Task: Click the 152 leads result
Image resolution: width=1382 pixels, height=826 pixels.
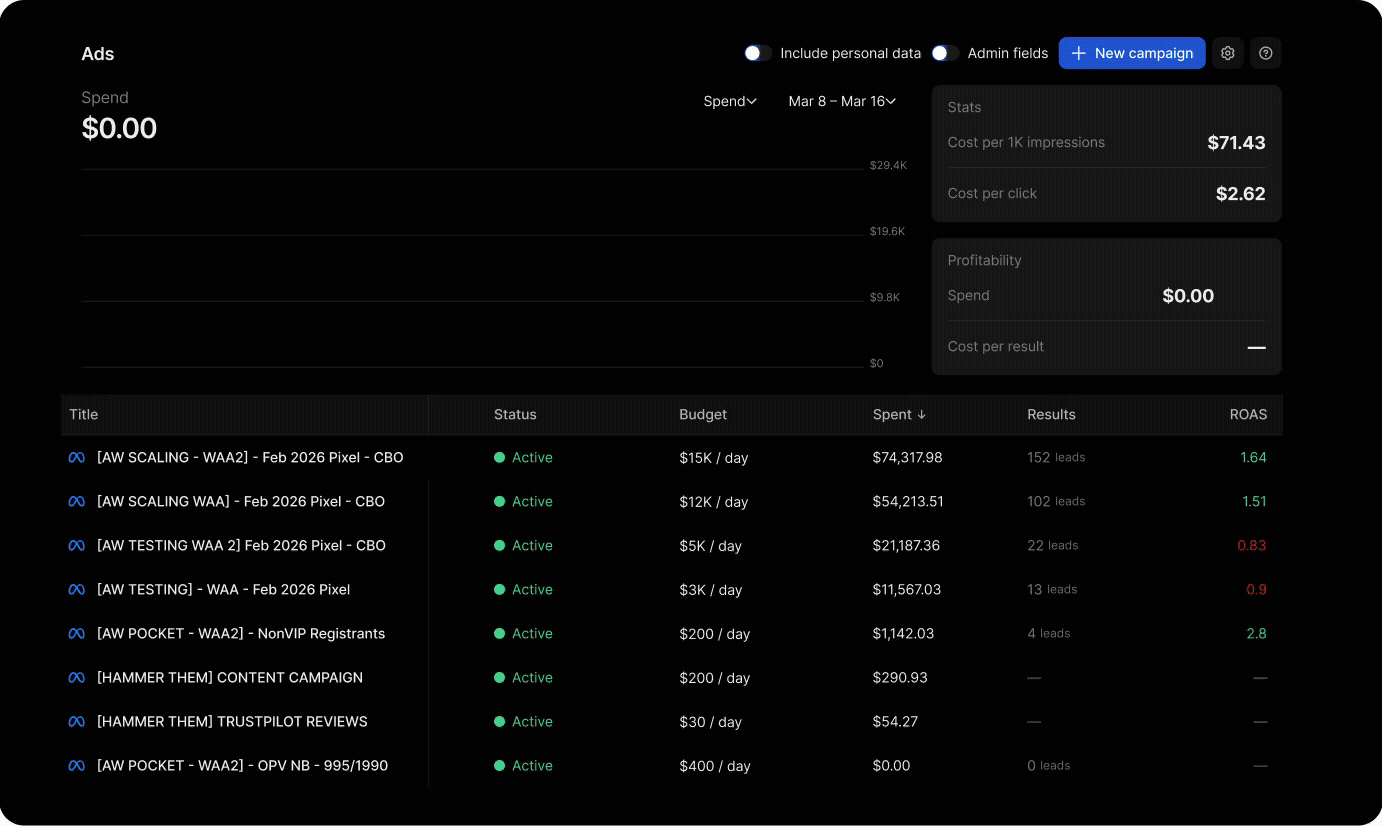Action: click(1056, 457)
